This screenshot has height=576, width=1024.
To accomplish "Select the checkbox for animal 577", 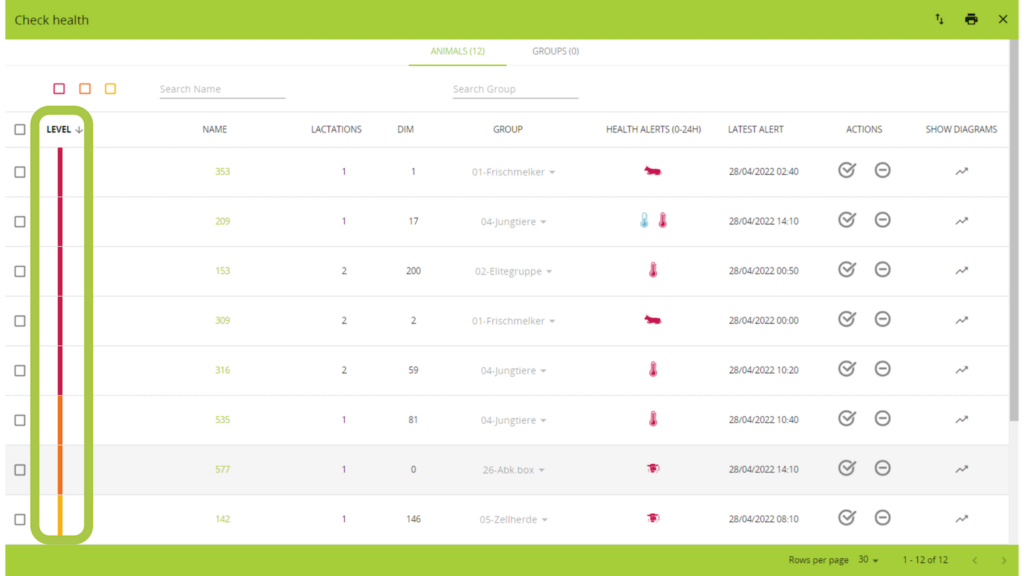I will tap(20, 470).
